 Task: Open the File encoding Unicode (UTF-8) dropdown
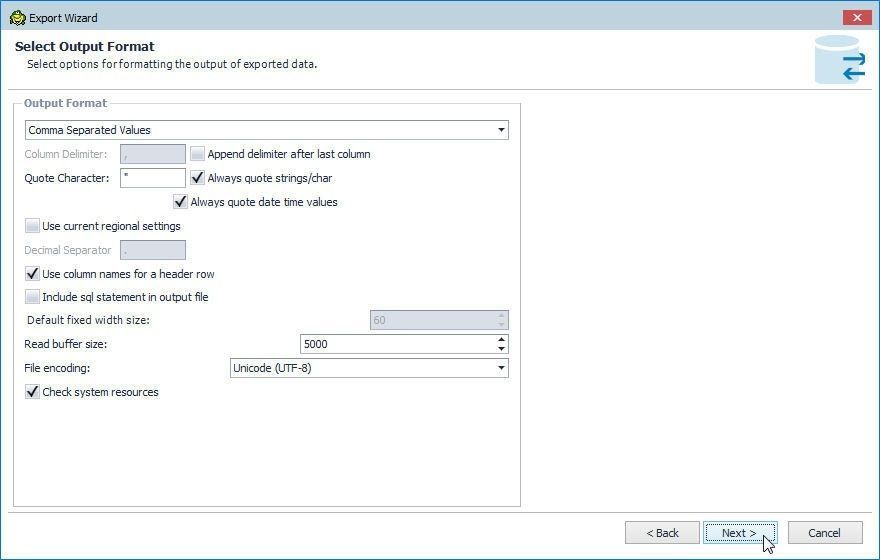tap(369, 368)
